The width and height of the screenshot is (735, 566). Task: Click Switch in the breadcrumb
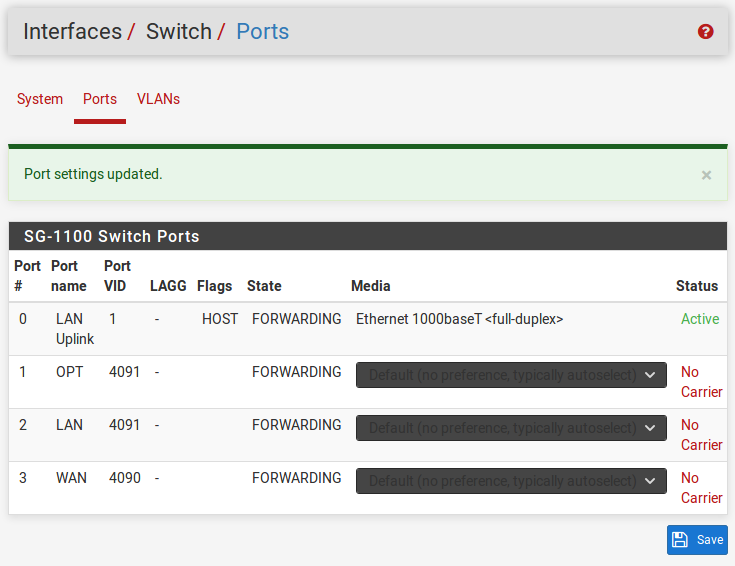tap(178, 32)
